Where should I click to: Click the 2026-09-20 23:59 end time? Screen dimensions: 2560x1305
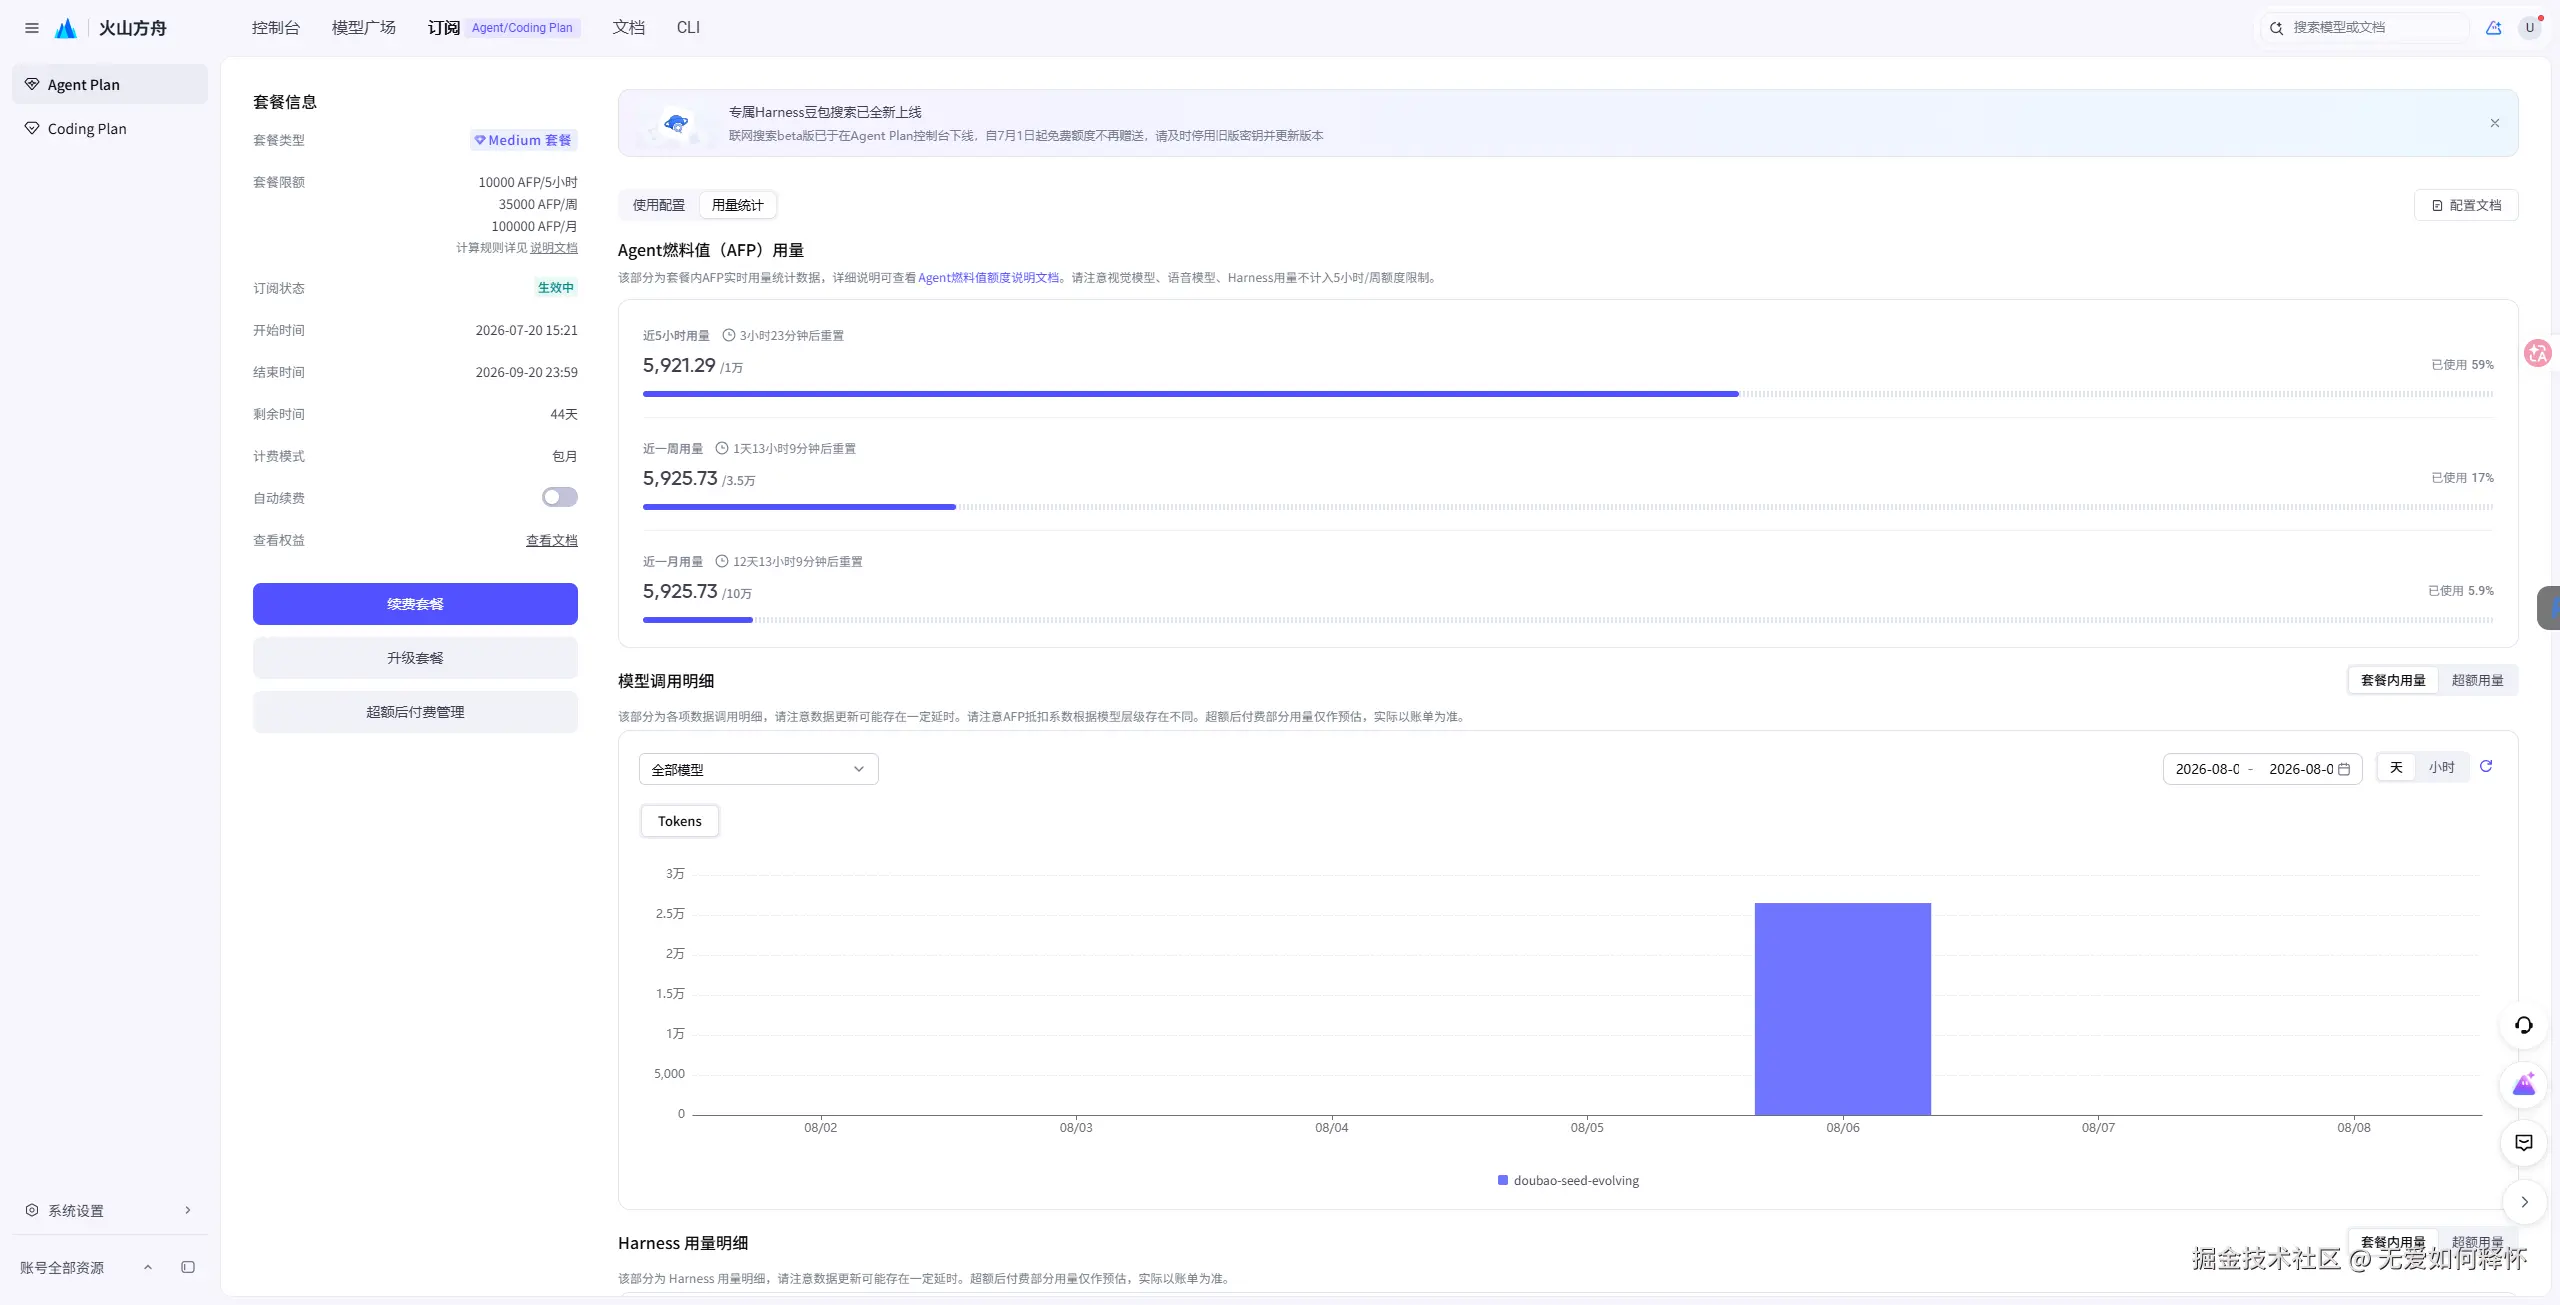click(x=527, y=373)
